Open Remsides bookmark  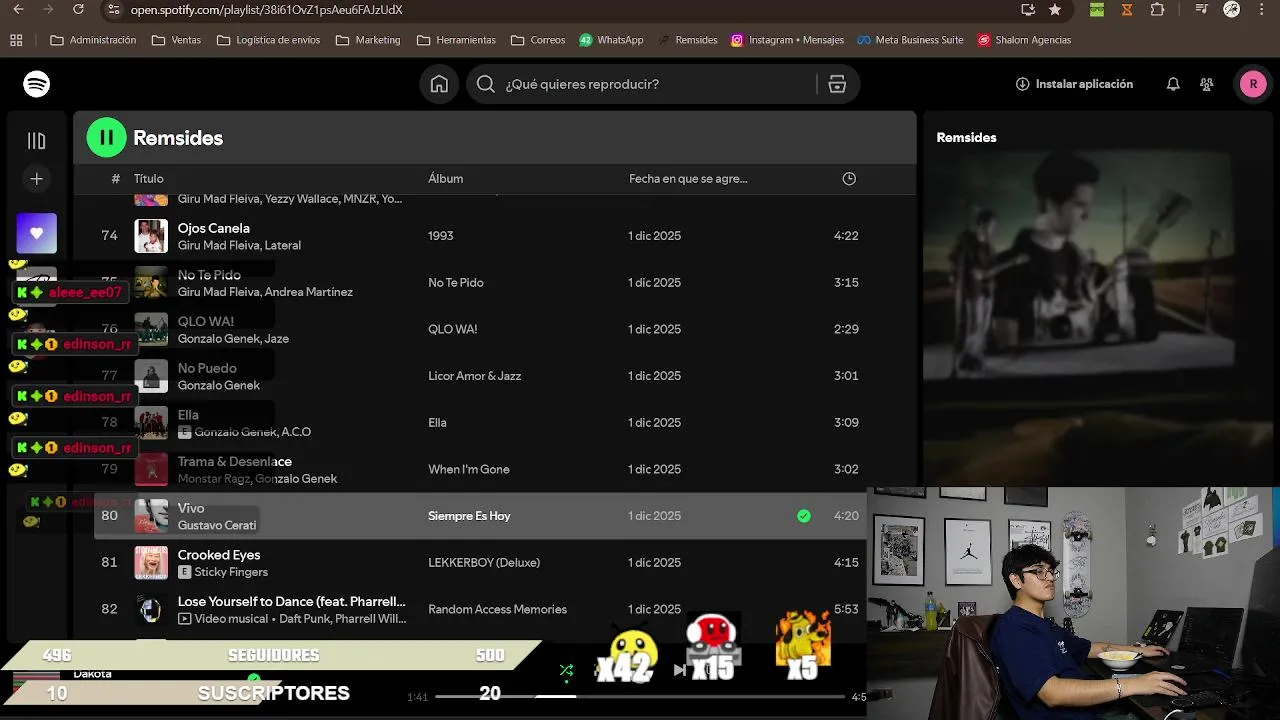tap(688, 40)
